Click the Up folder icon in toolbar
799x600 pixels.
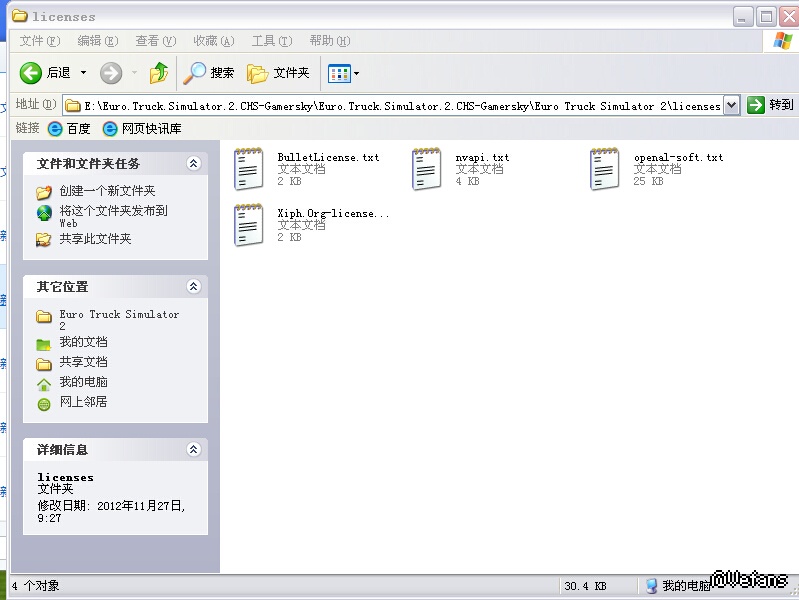point(158,73)
